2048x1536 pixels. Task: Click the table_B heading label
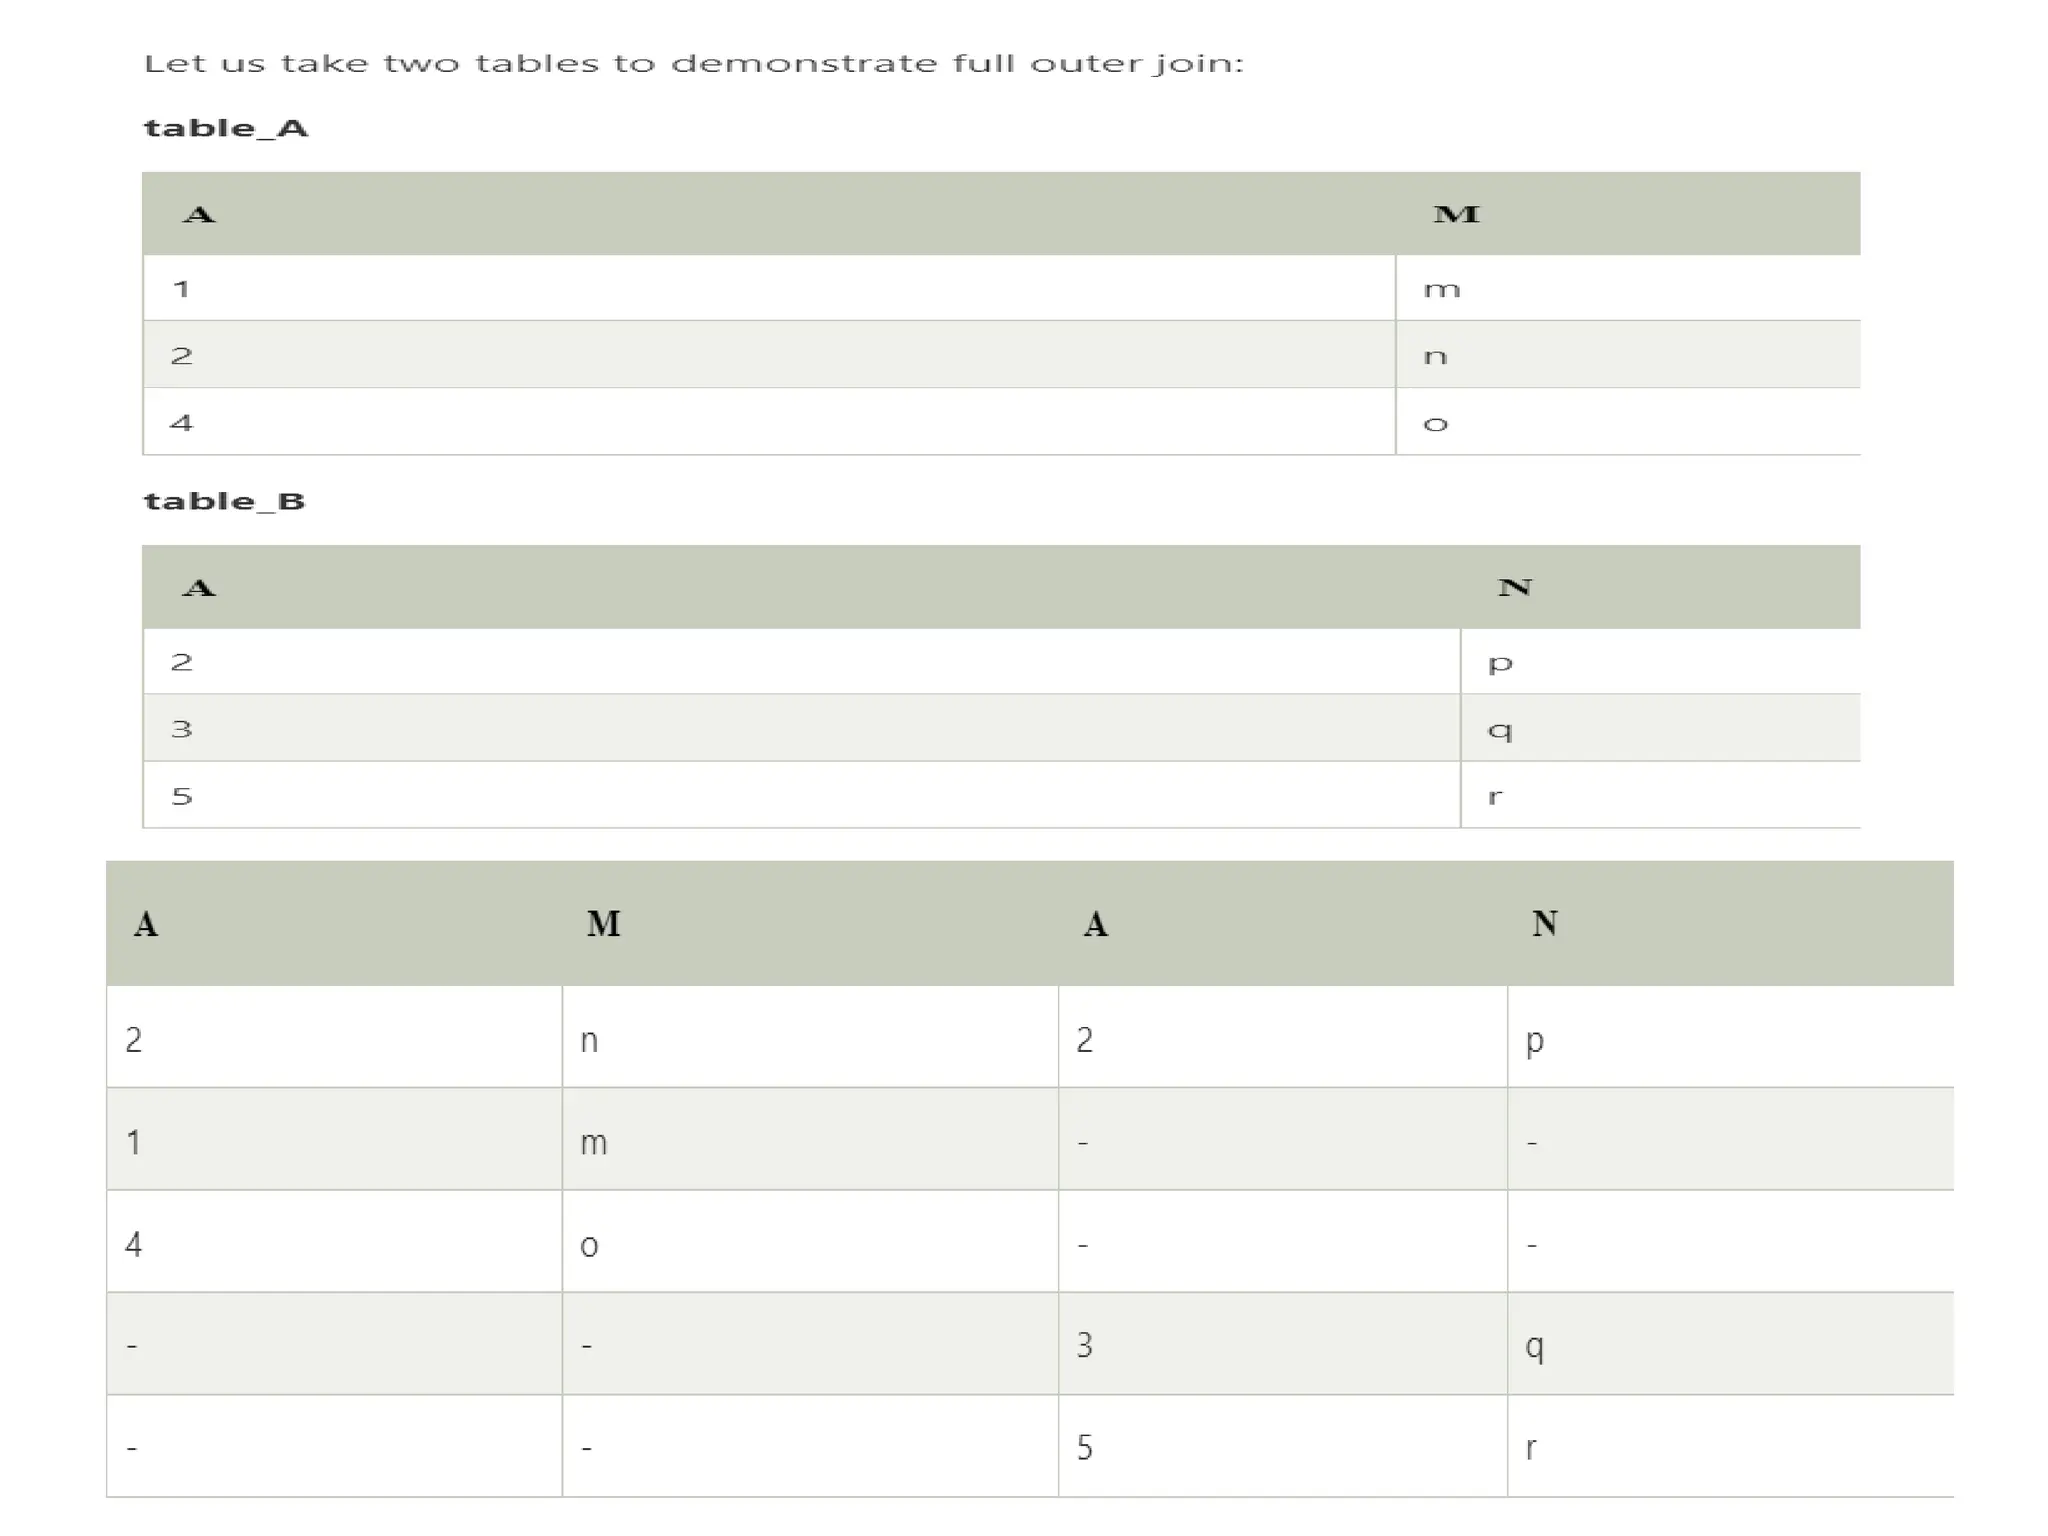coord(224,501)
